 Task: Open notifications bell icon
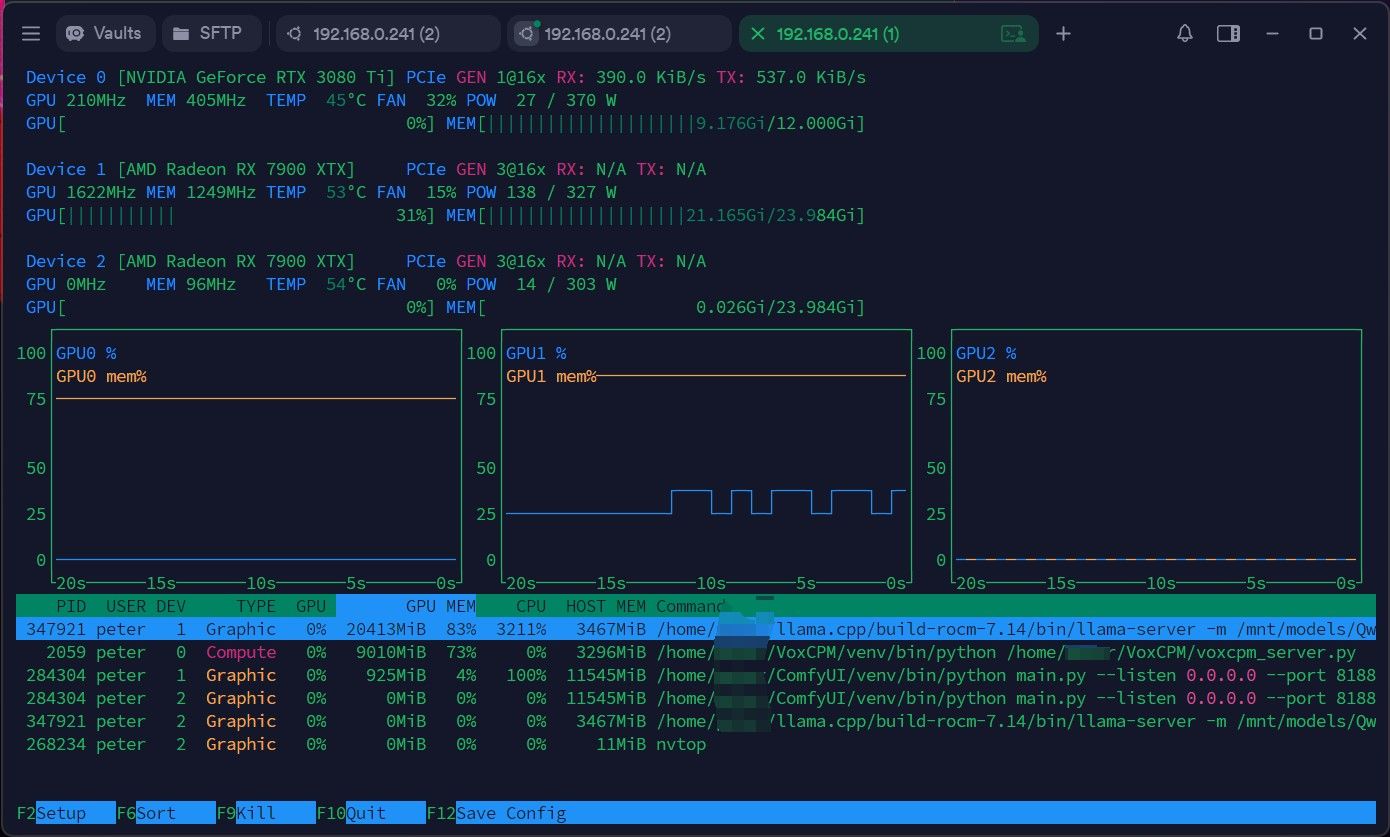[1185, 33]
